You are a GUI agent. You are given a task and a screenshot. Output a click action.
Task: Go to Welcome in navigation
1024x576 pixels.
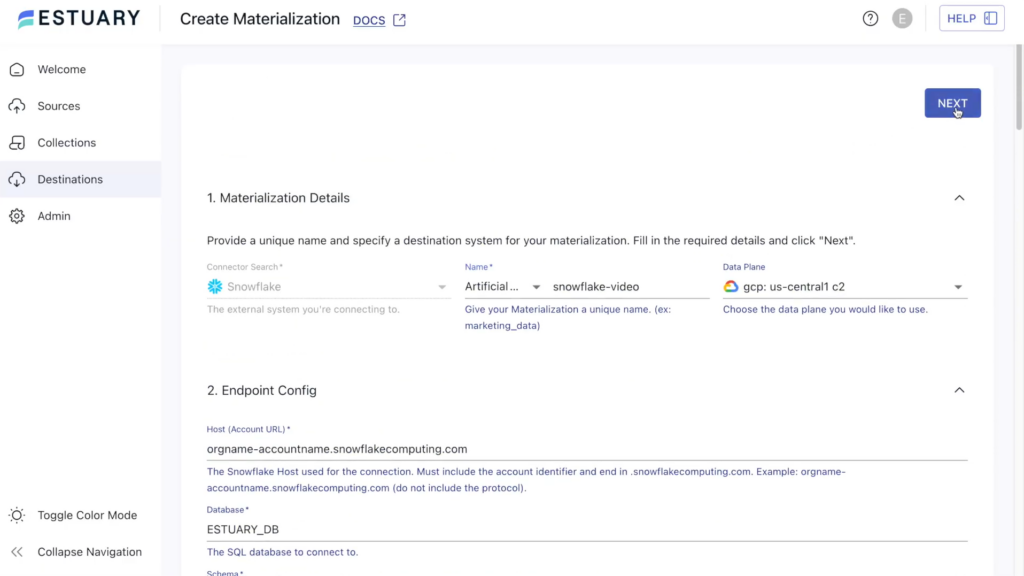point(61,69)
